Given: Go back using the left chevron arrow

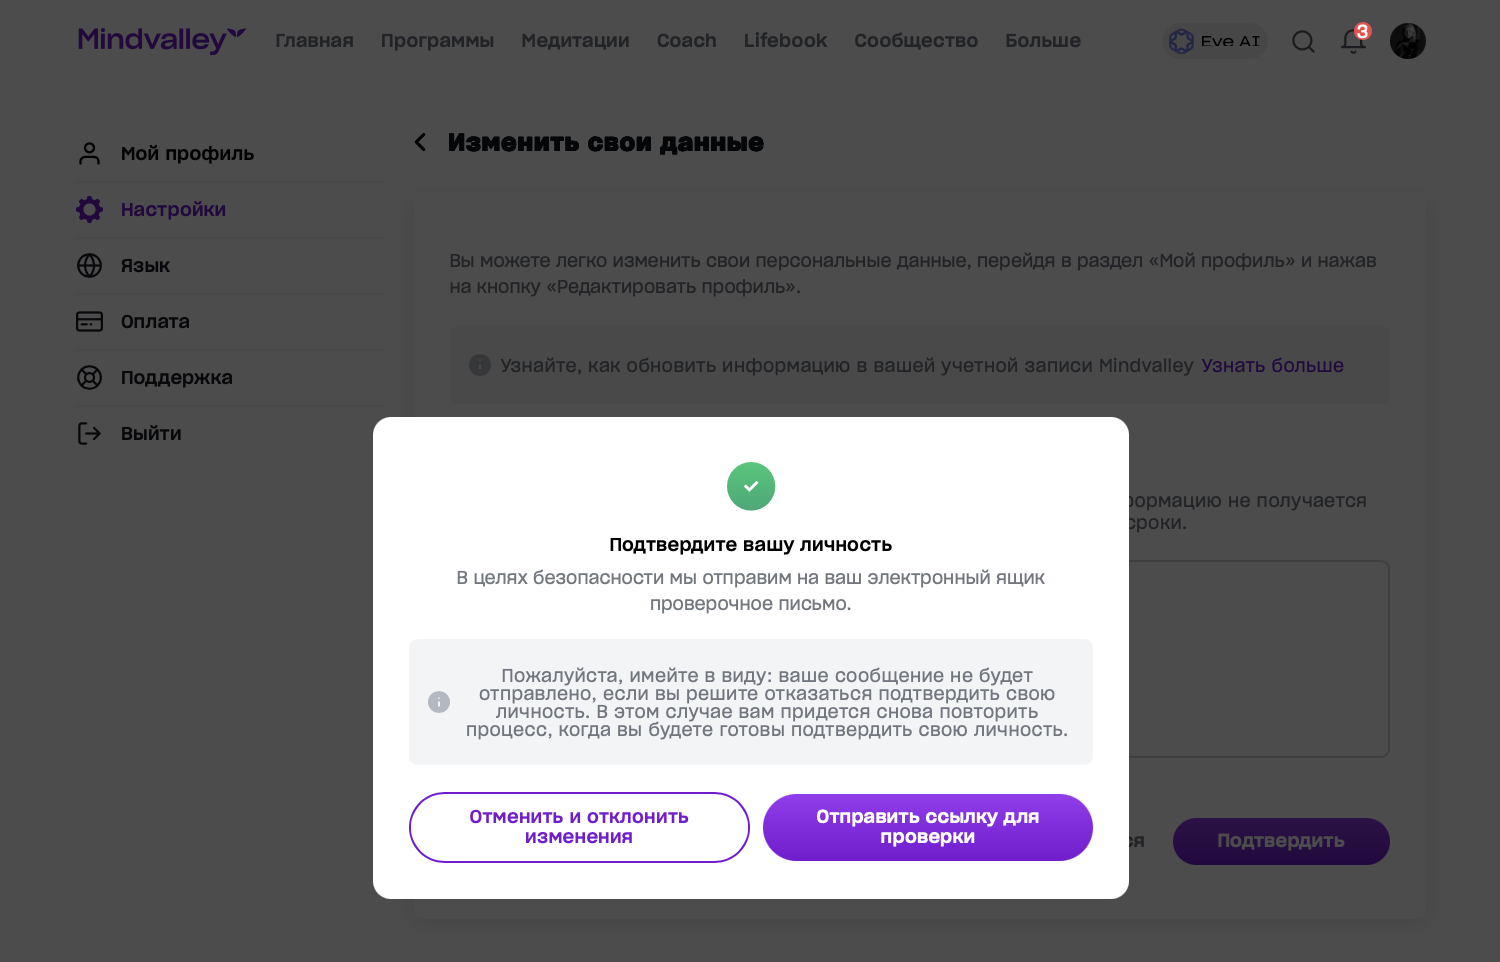Looking at the screenshot, I should [421, 143].
